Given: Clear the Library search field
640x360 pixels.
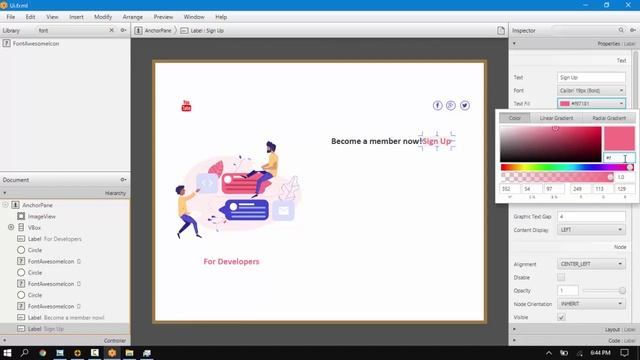Looking at the screenshot, I should coord(111,30).
